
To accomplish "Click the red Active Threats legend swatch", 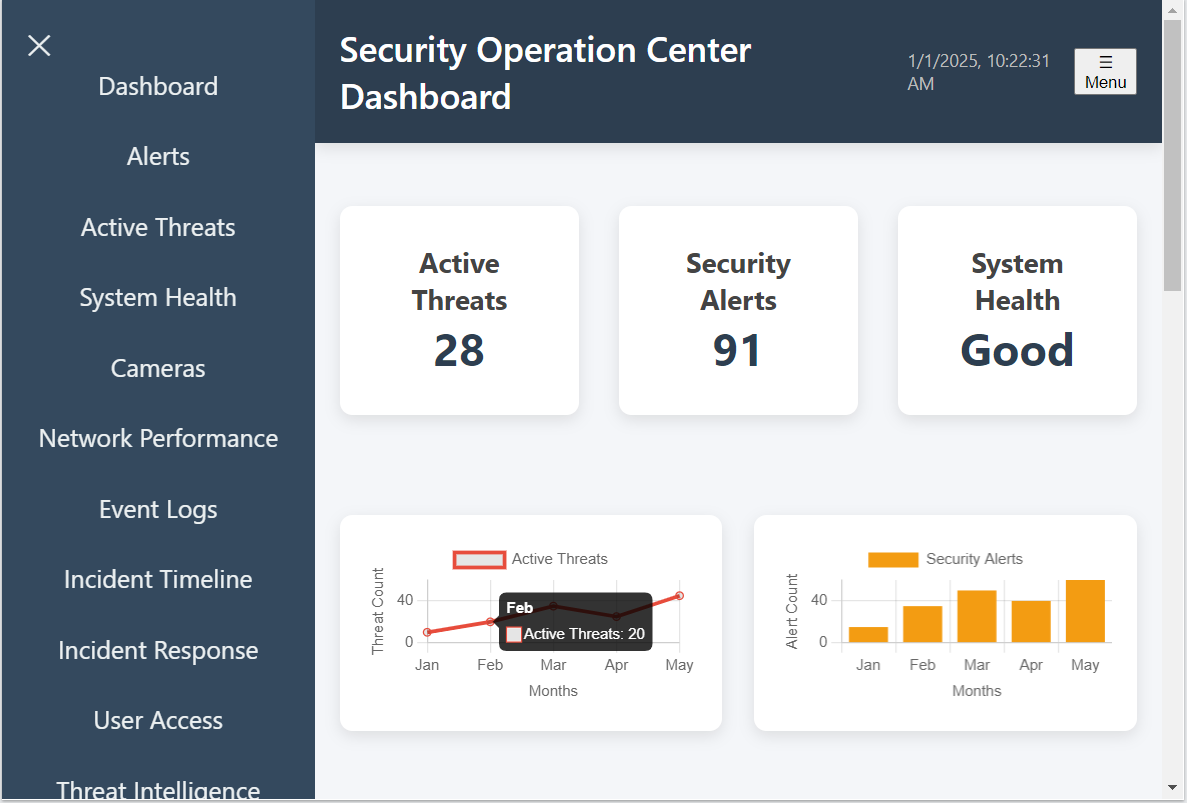I will tap(479, 559).
